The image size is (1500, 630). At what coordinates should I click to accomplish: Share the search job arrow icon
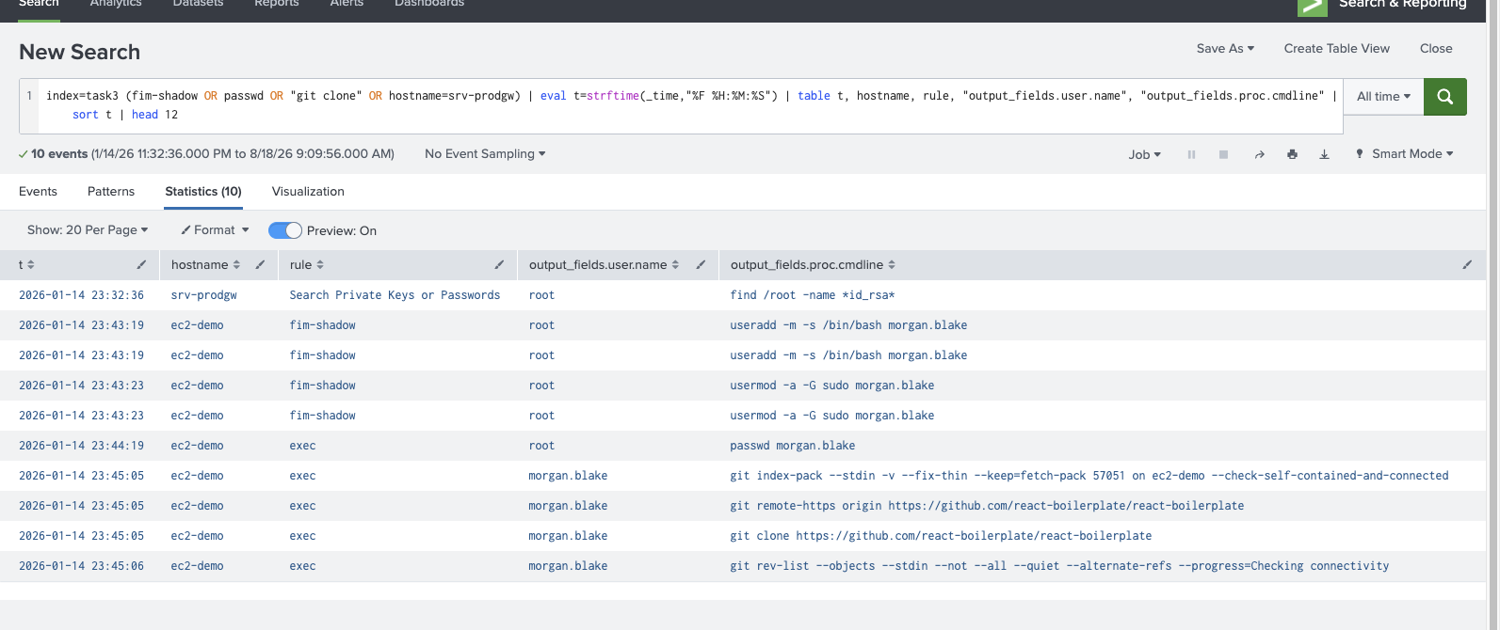1259,155
